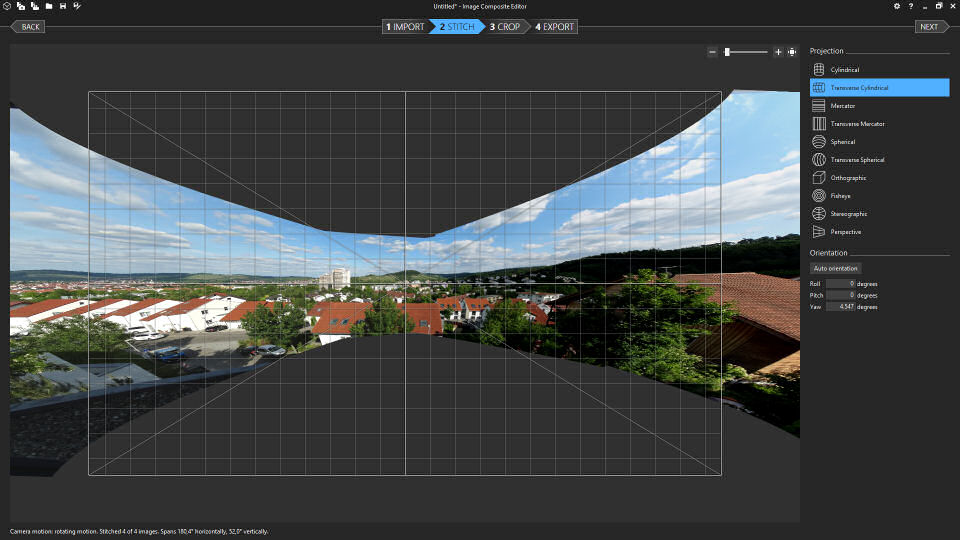The height and width of the screenshot is (540, 960).
Task: Zoom out with the minus button
Action: [x=712, y=52]
